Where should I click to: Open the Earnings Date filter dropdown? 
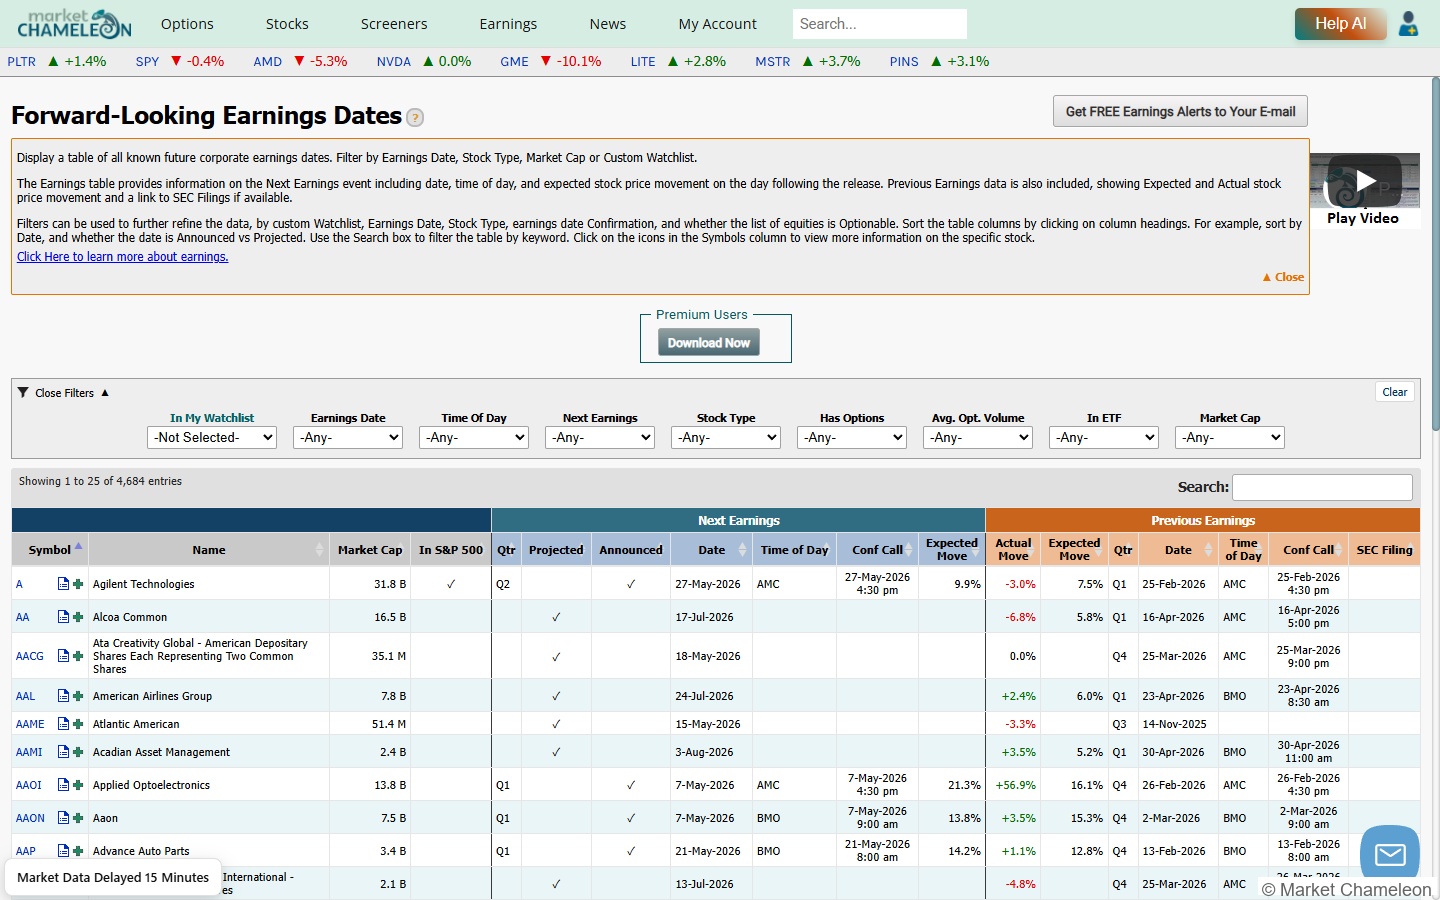(348, 438)
